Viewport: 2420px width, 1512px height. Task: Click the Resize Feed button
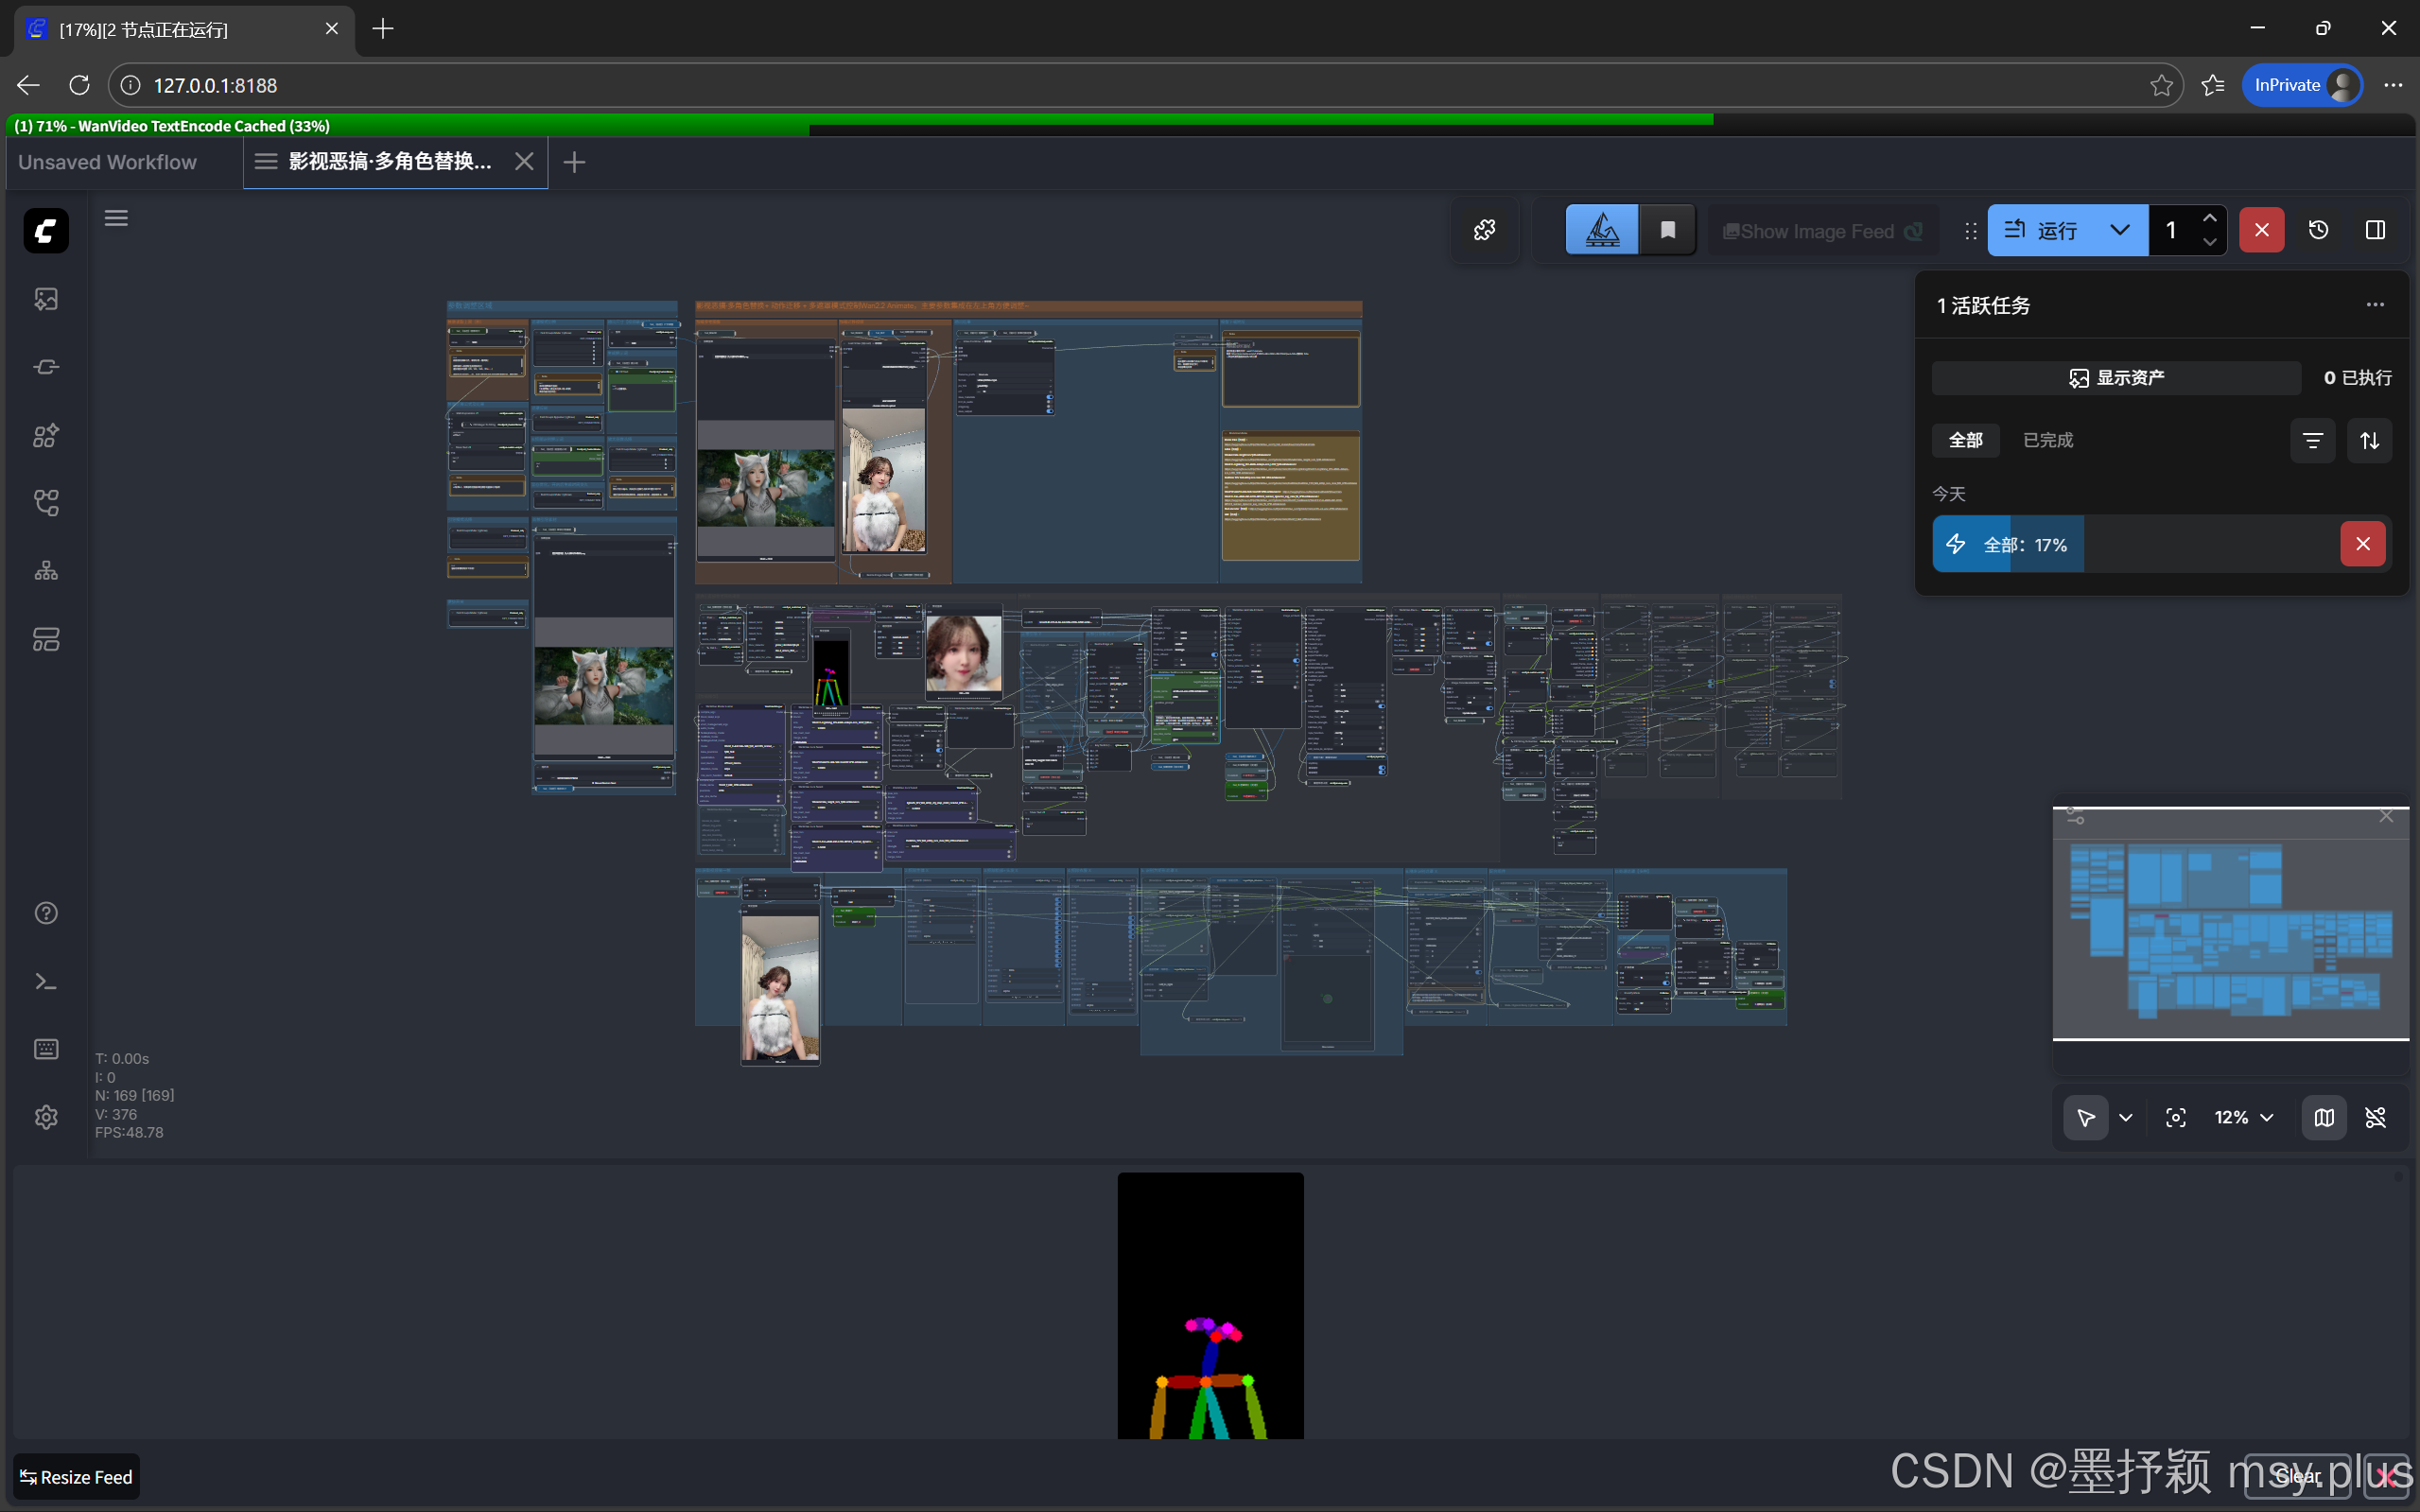pos(76,1477)
